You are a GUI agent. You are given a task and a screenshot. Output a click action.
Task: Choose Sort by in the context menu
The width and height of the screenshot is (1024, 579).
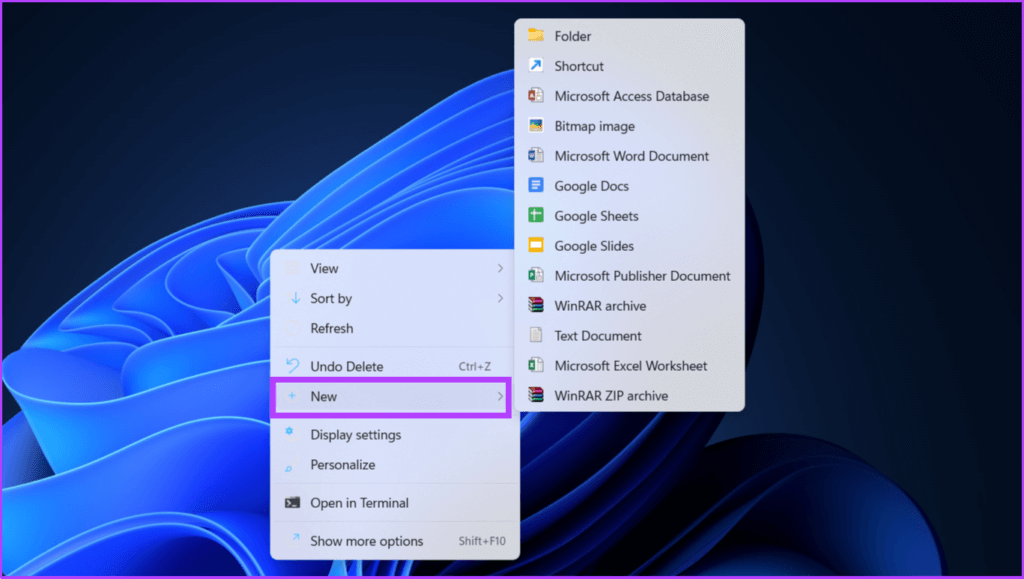tap(394, 298)
